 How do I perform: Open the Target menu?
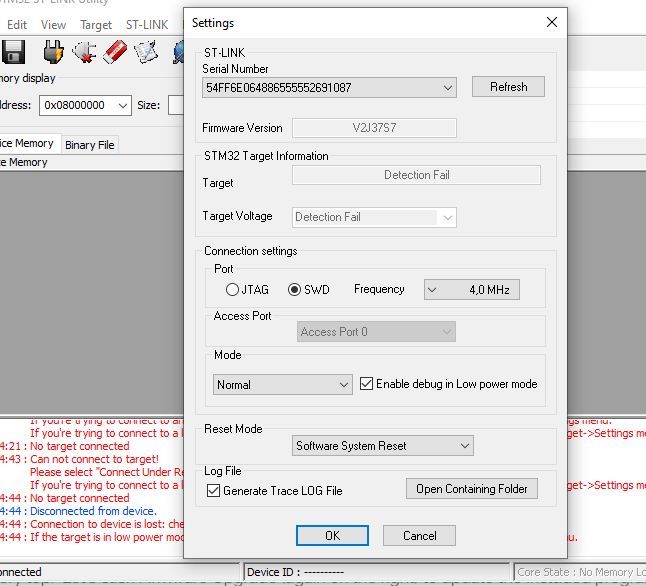coord(96,25)
